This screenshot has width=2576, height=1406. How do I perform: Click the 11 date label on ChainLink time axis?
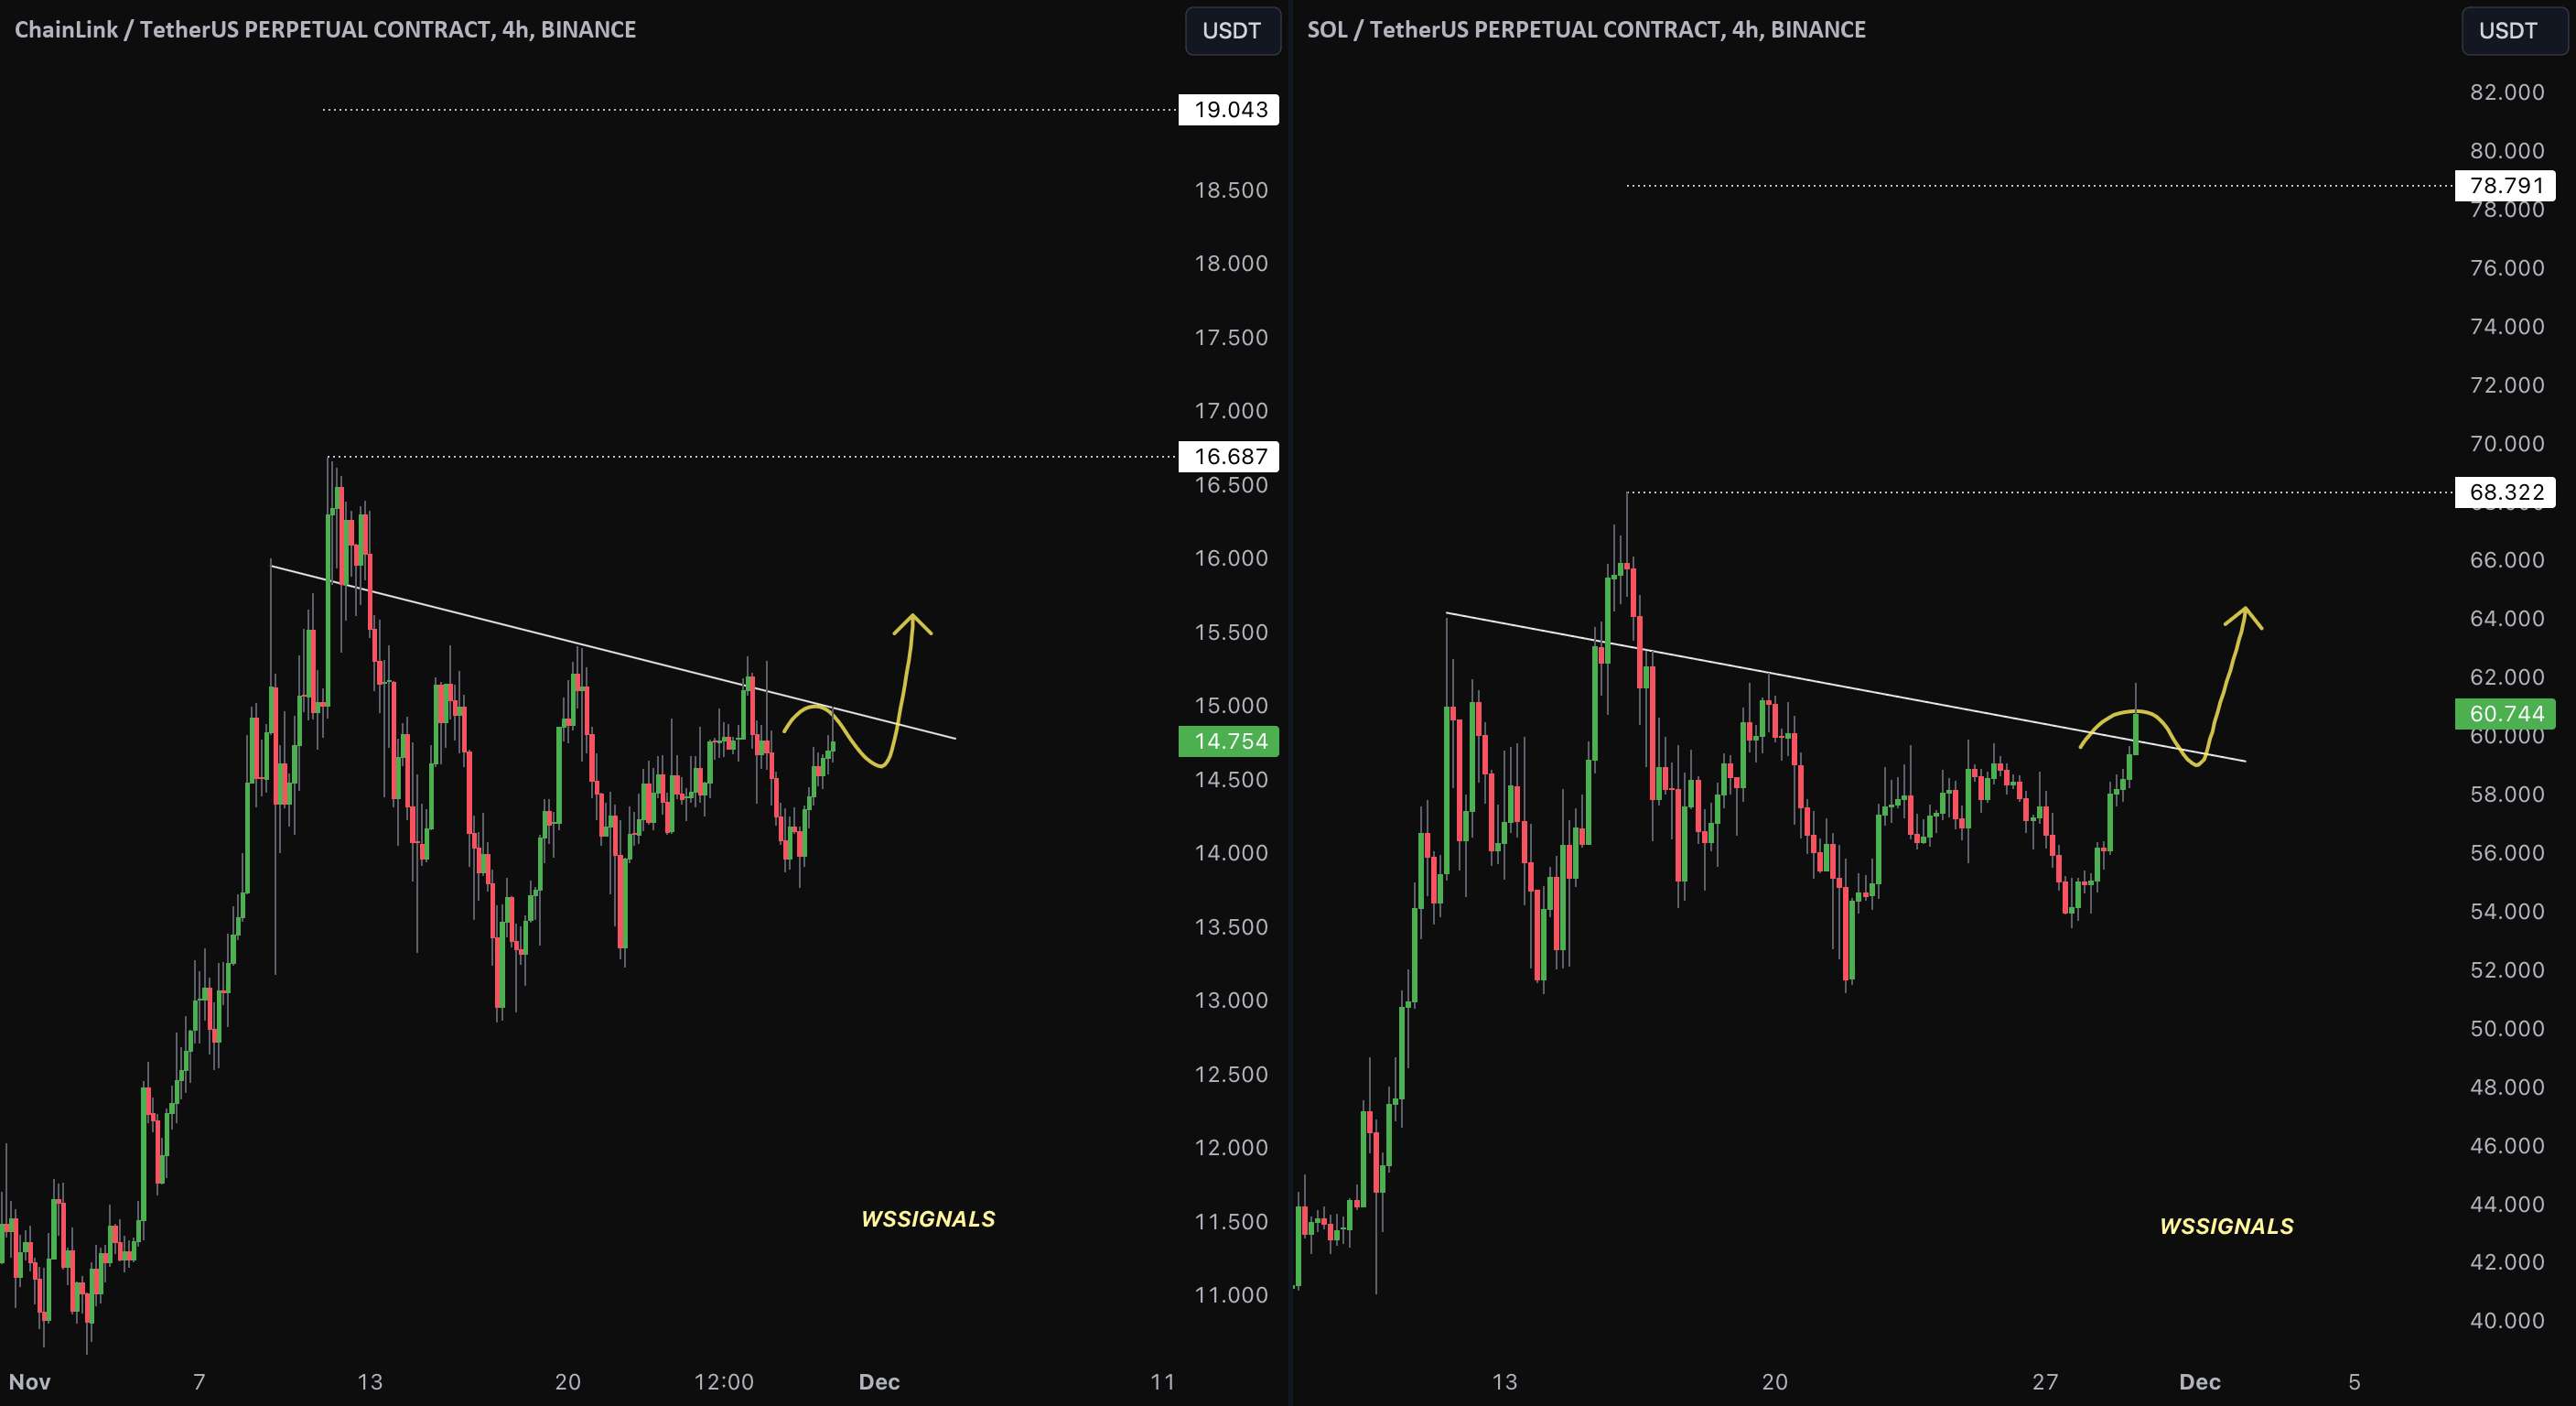click(x=1162, y=1382)
